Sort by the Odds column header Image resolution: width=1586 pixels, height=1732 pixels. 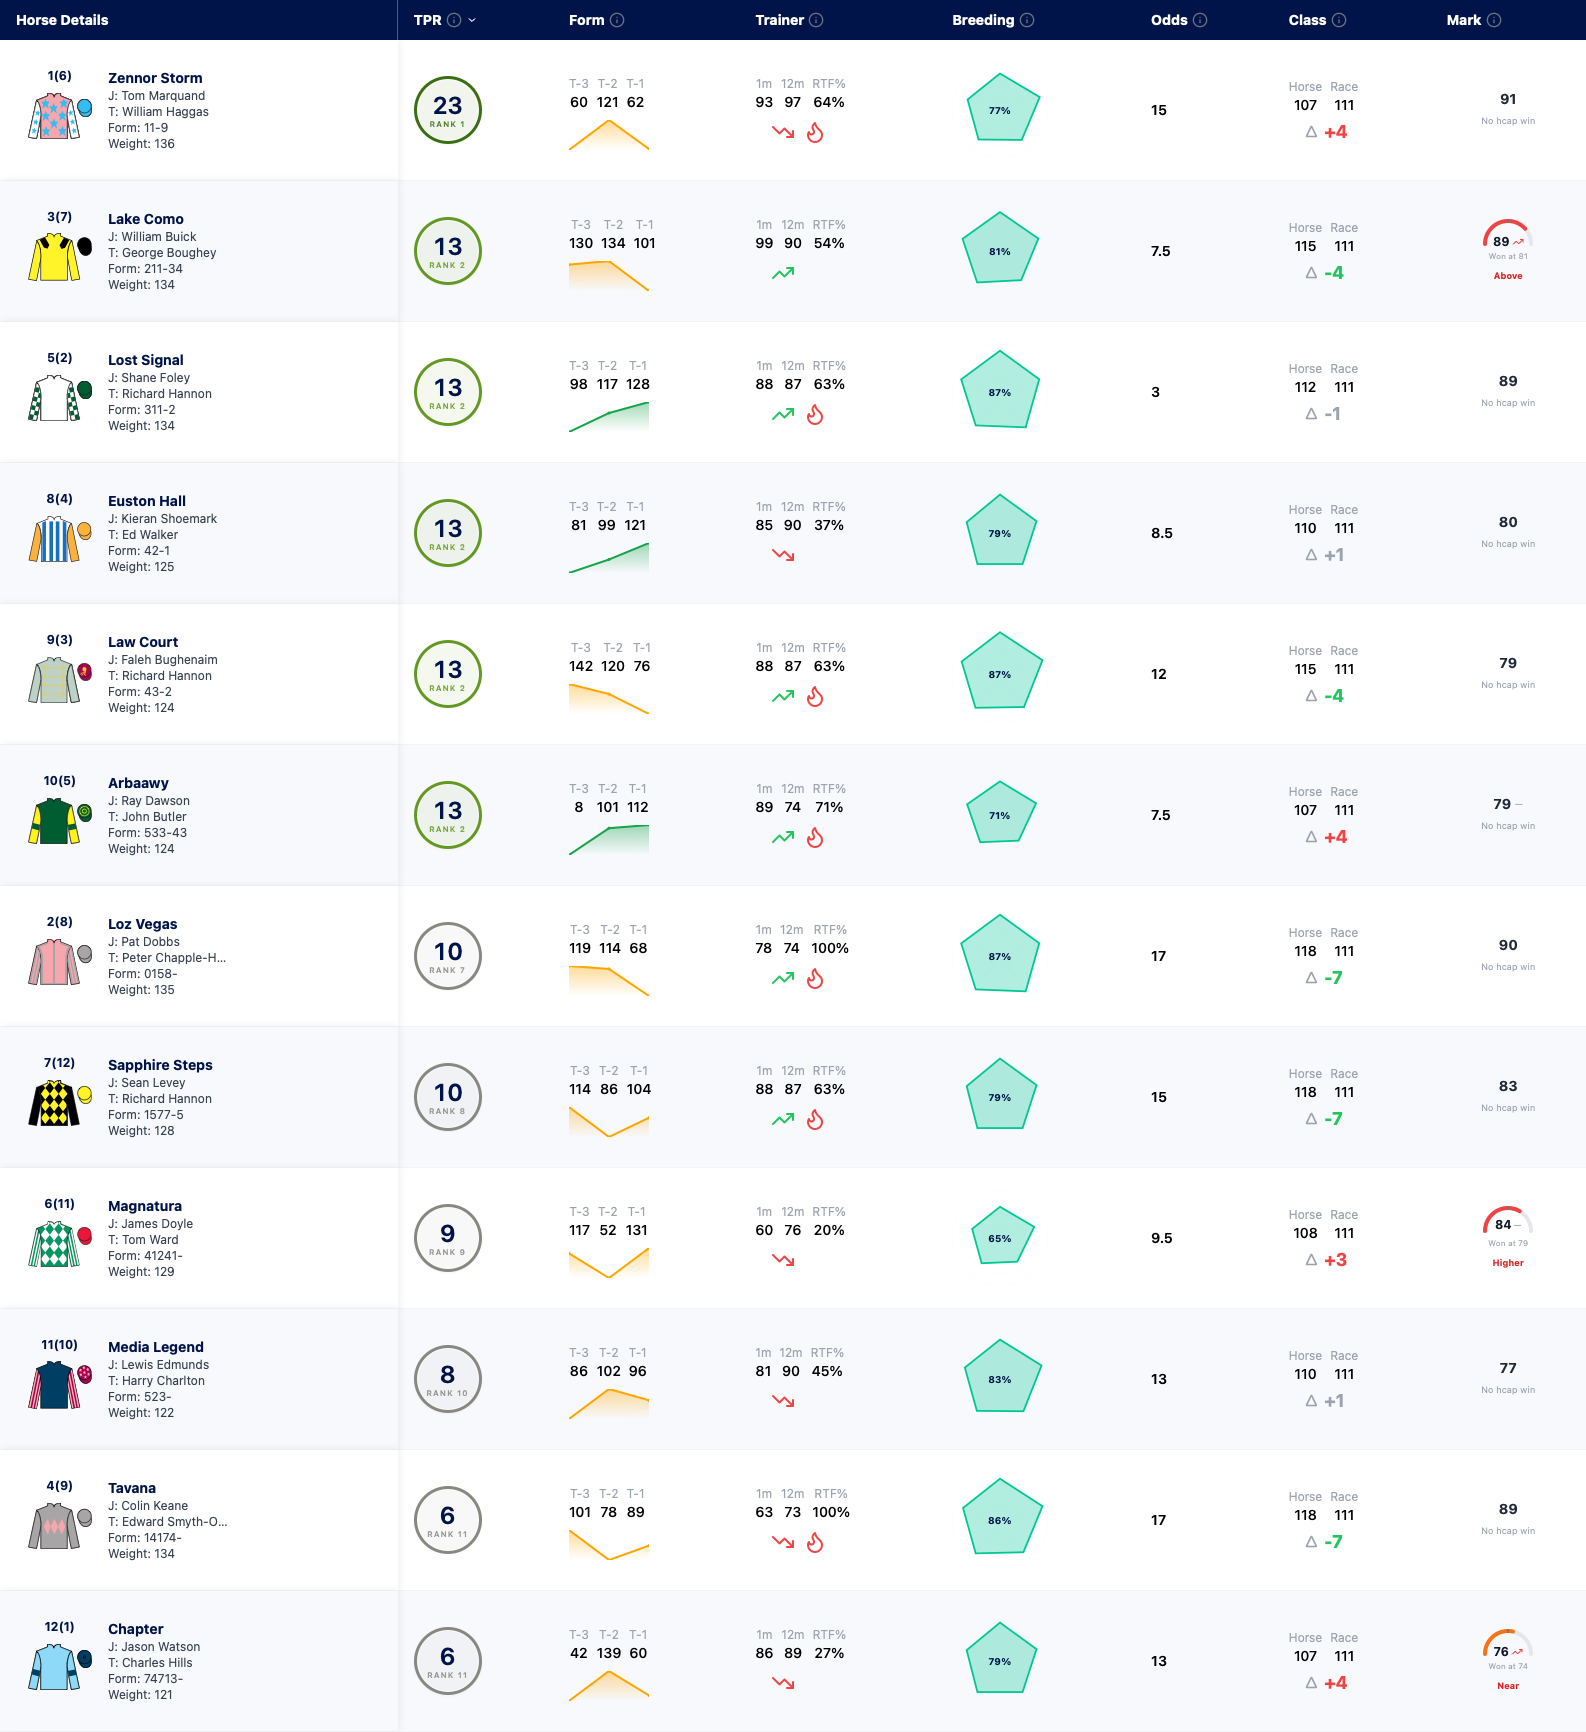pyautogui.click(x=1169, y=20)
